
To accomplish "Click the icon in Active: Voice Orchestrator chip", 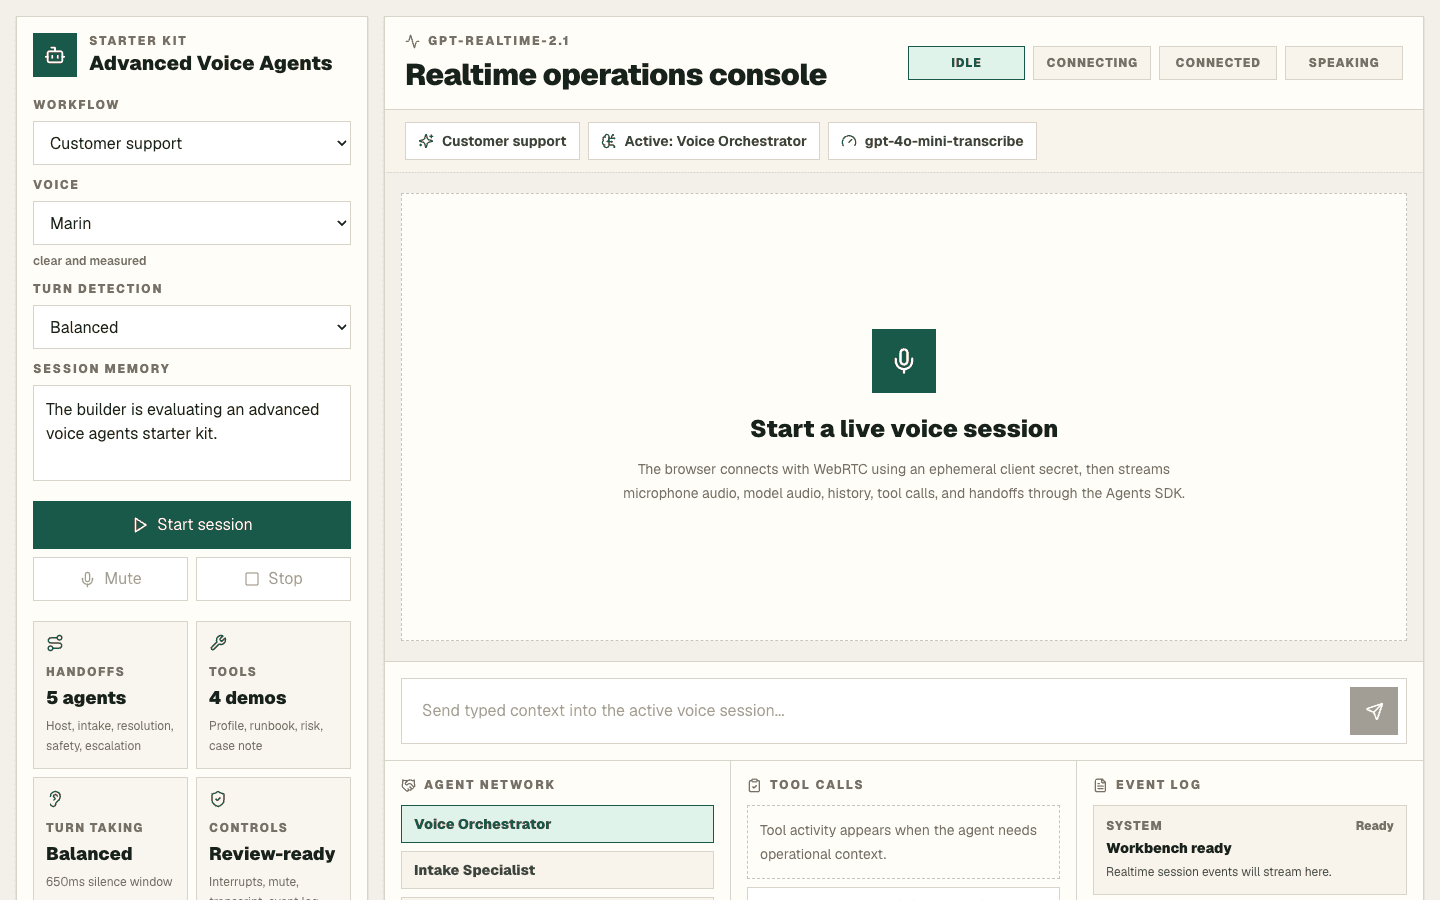I will (x=609, y=141).
